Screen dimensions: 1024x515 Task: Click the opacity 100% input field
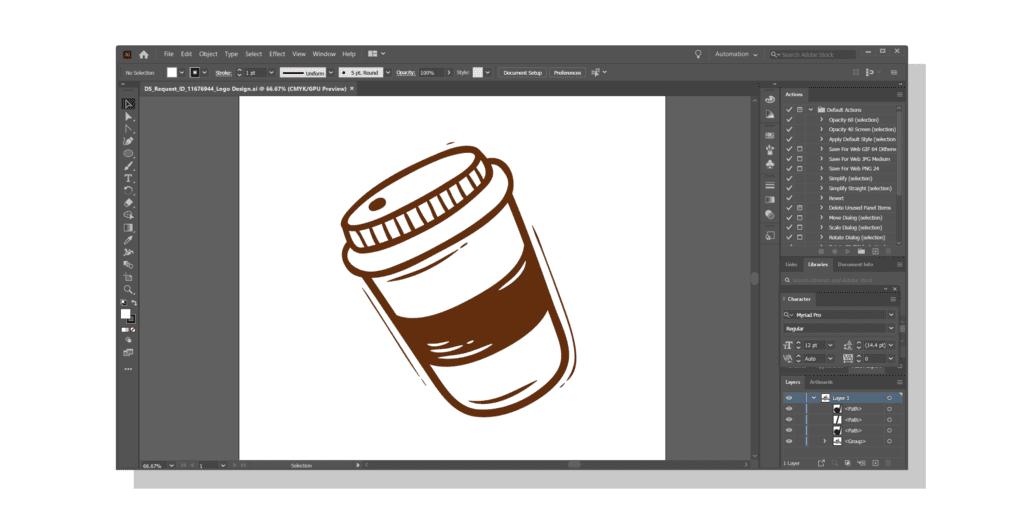click(x=431, y=73)
